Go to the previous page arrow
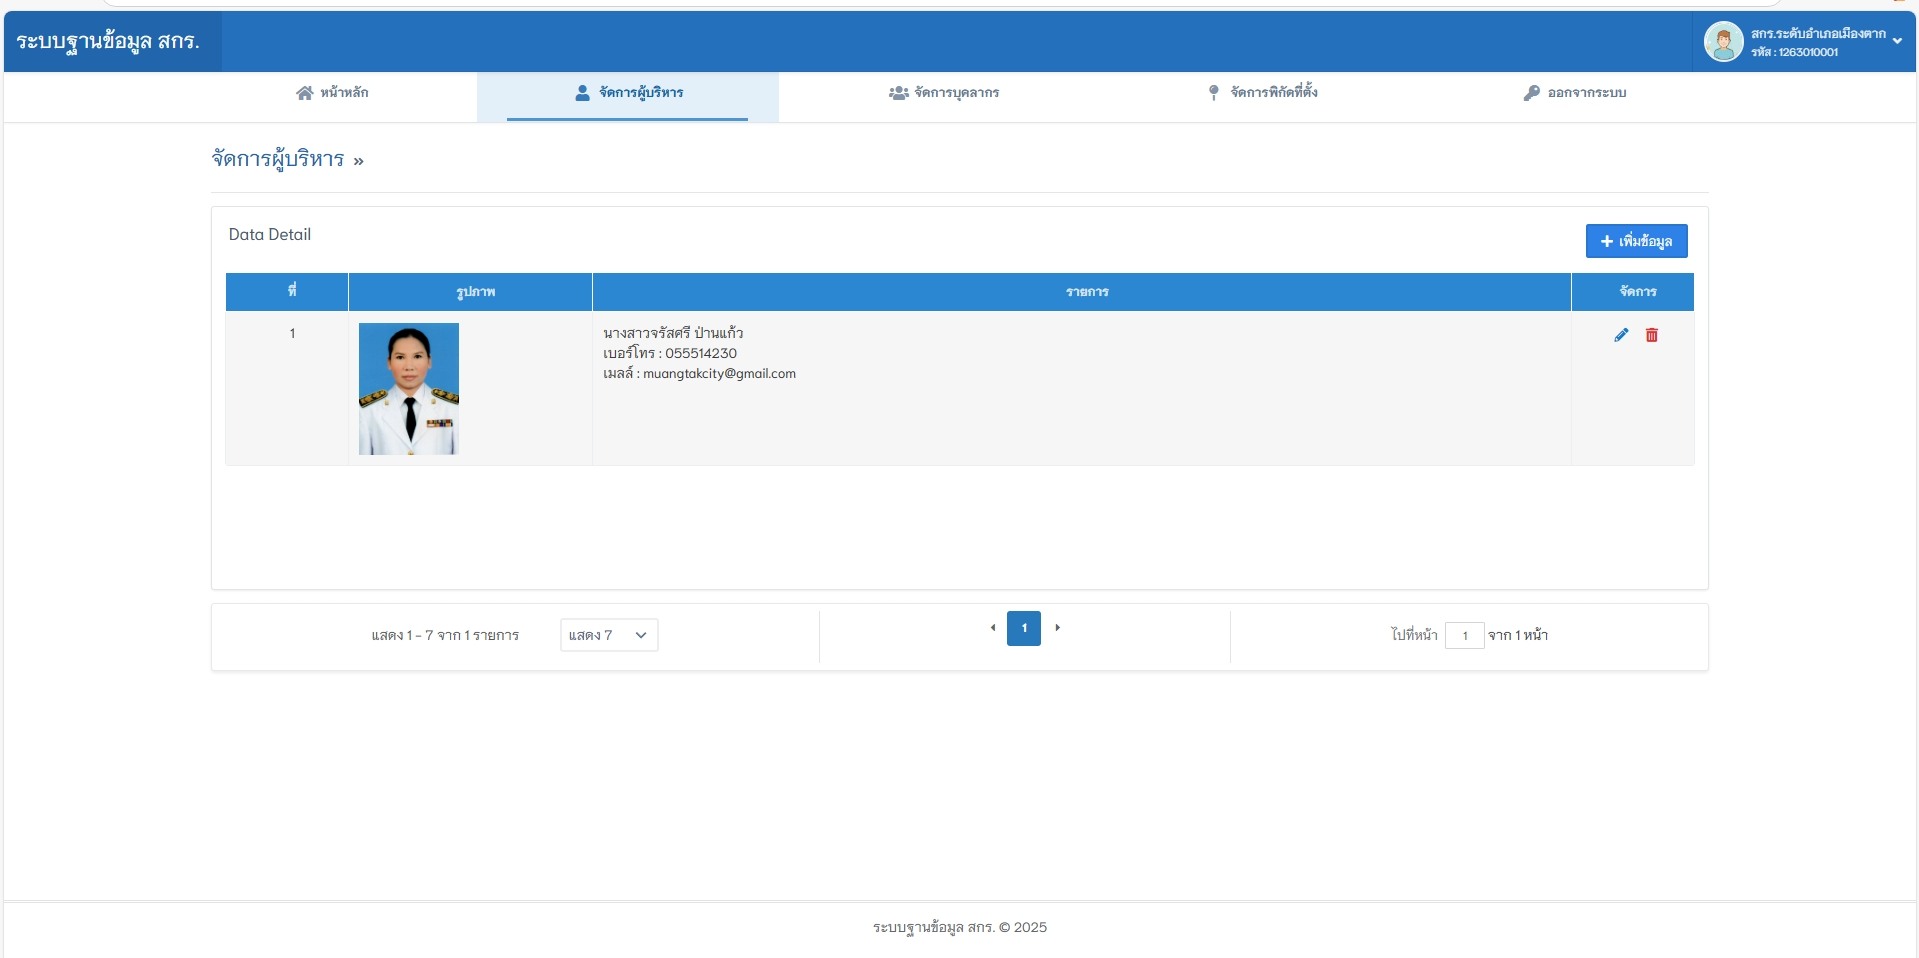Screen dimensions: 1919x958 (x=993, y=628)
